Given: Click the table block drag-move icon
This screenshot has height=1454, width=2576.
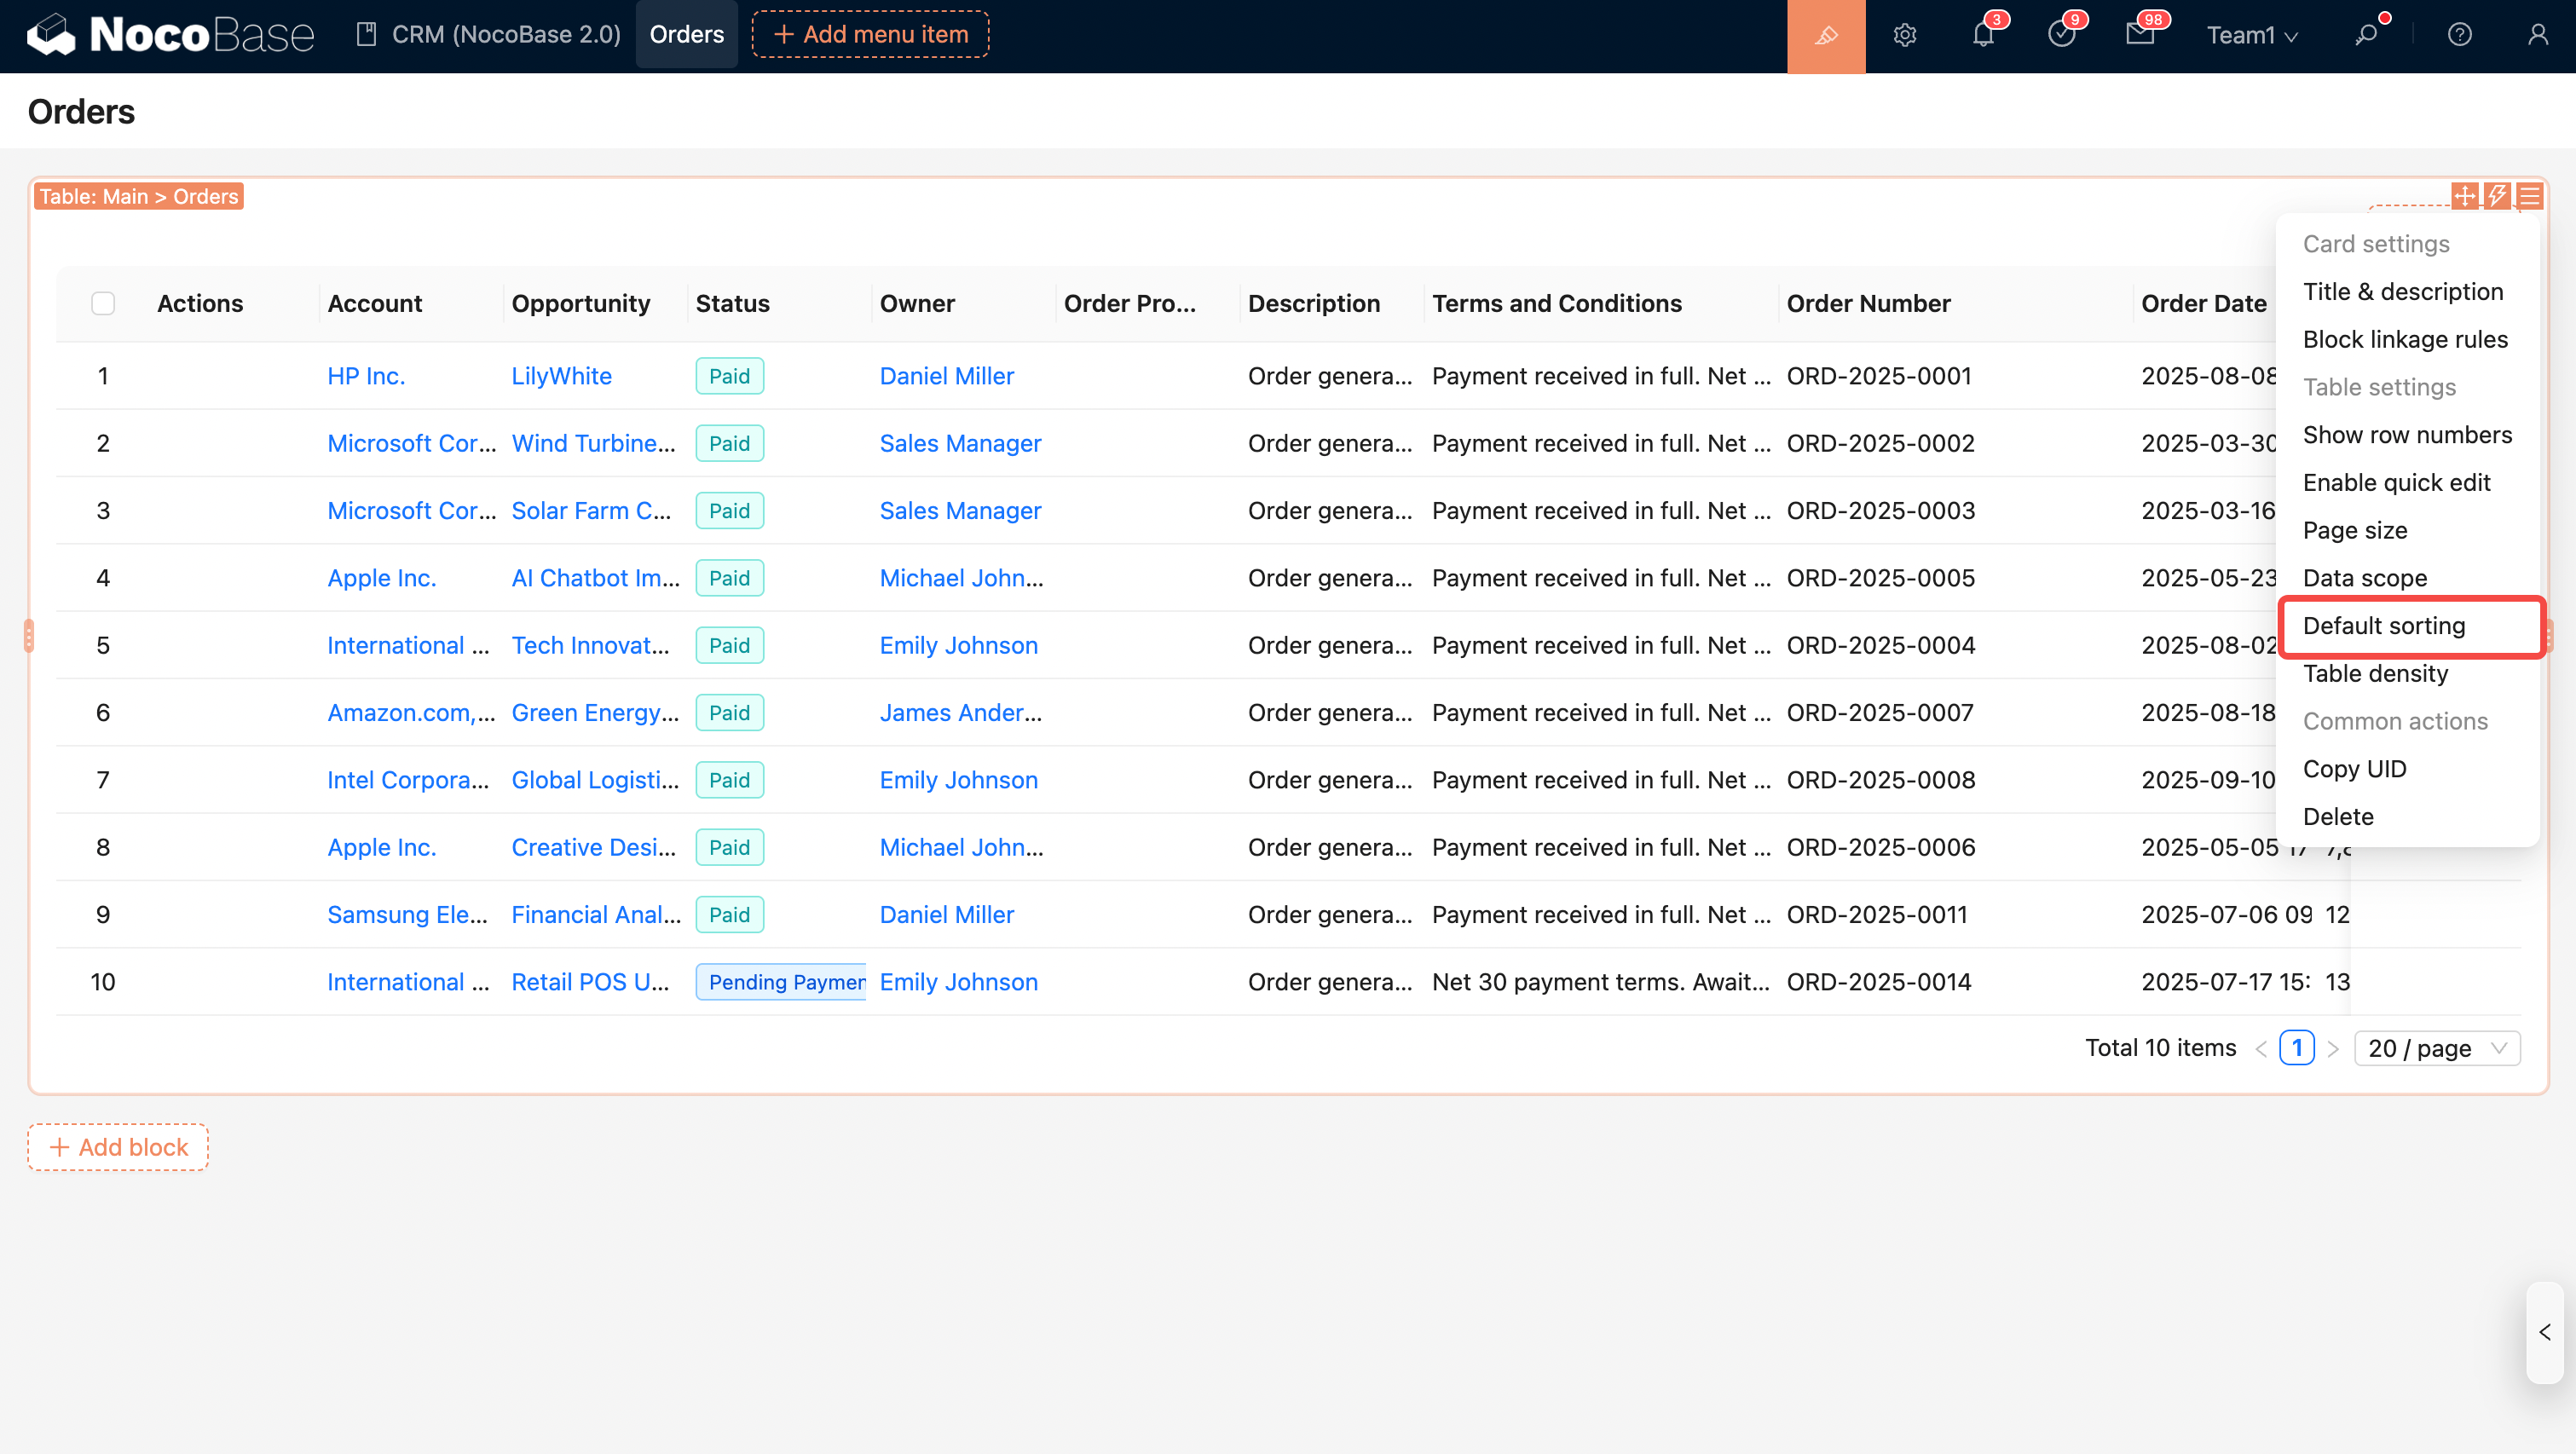Looking at the screenshot, I should click(x=2465, y=196).
